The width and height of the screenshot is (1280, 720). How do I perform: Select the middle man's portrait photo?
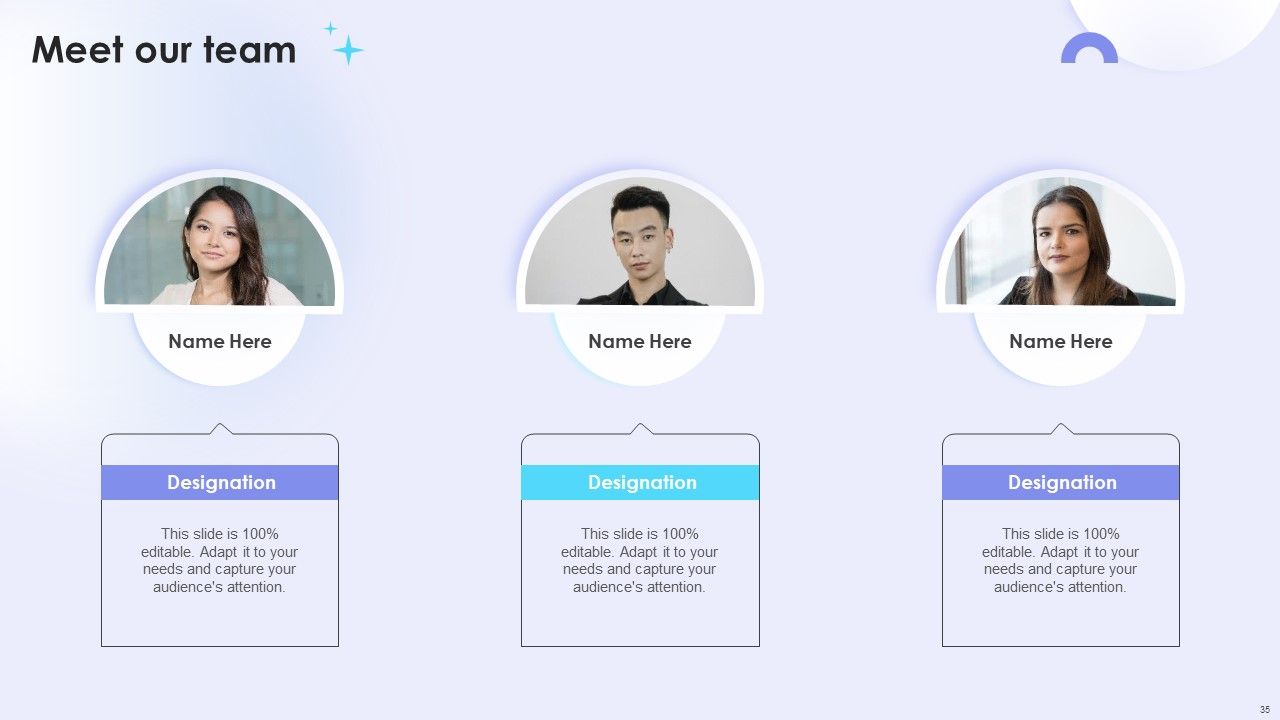pyautogui.click(x=640, y=242)
